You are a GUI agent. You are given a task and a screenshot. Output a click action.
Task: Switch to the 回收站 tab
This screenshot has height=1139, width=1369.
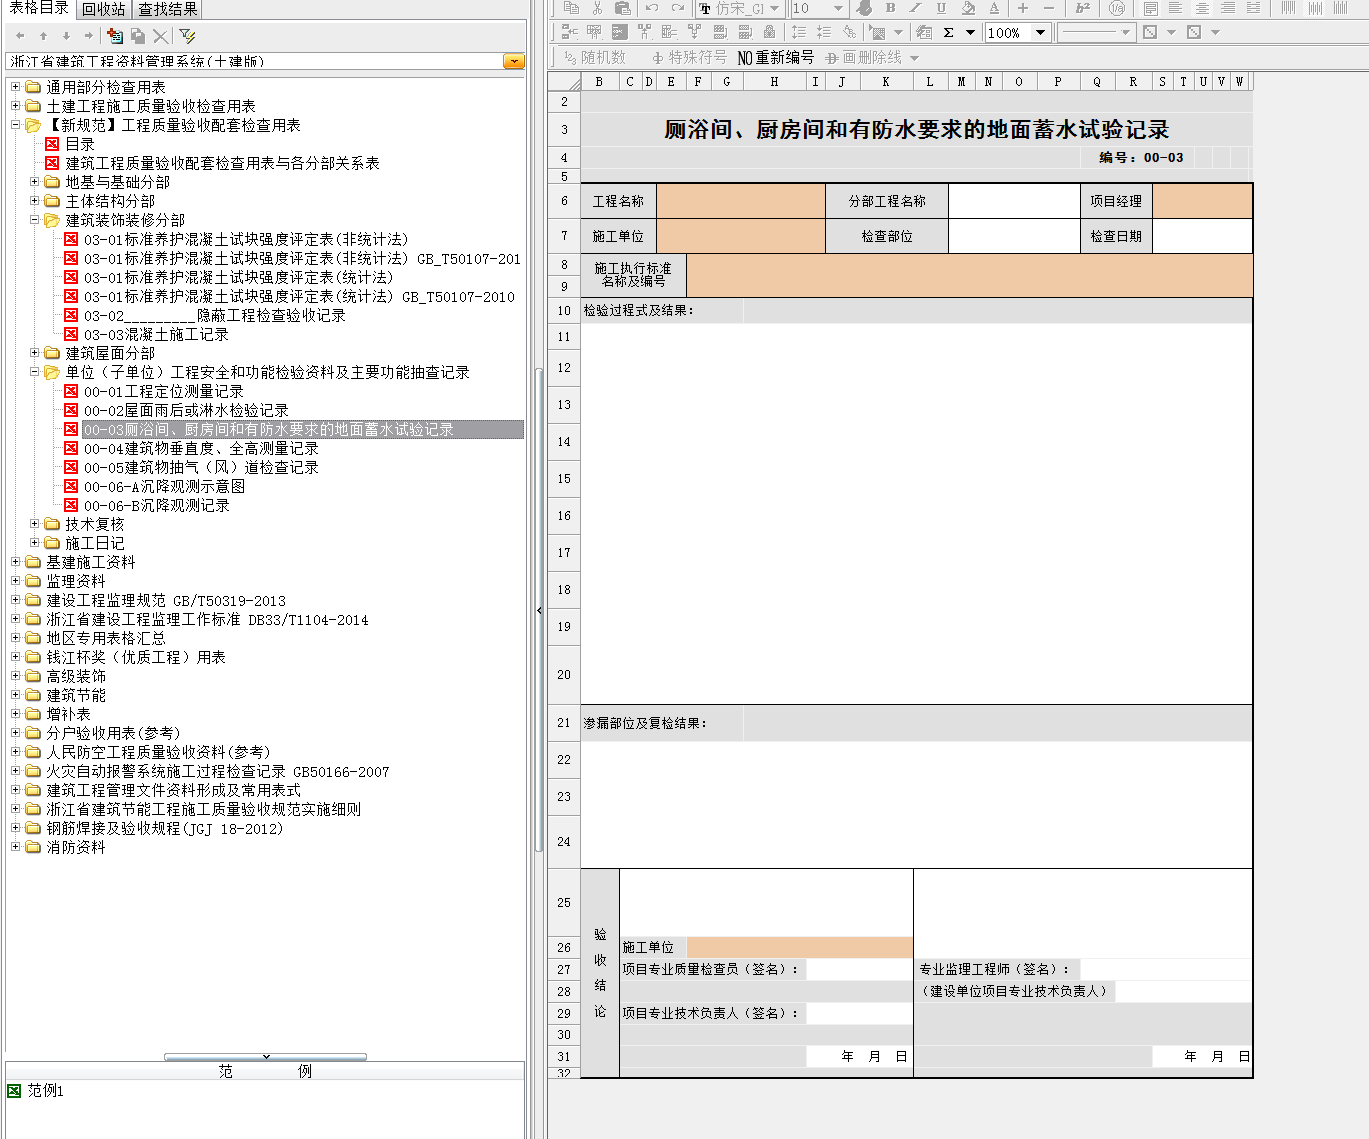104,9
